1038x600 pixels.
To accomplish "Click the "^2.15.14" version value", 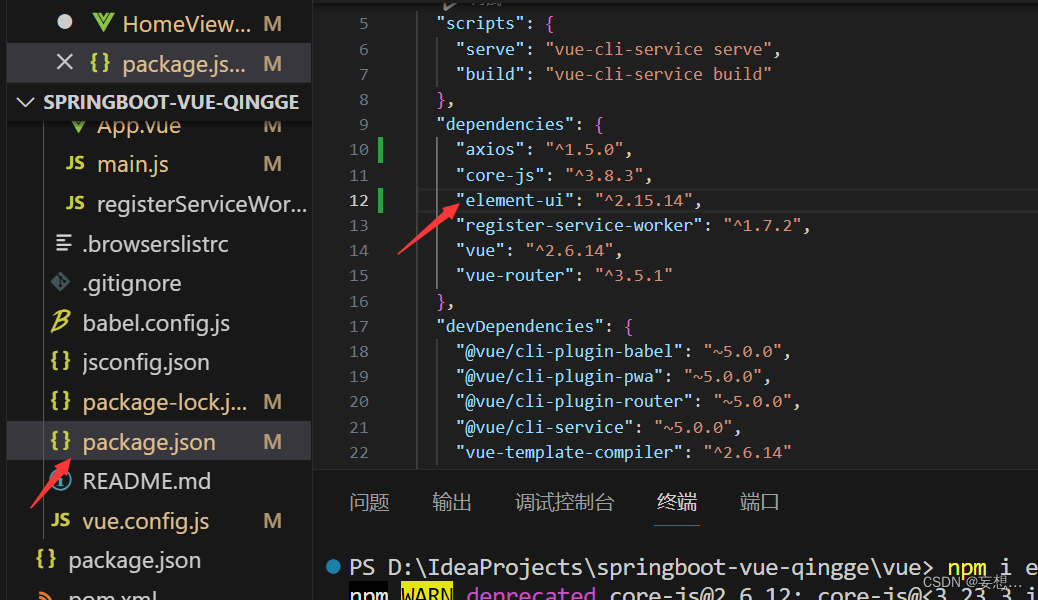I will pyautogui.click(x=643, y=200).
